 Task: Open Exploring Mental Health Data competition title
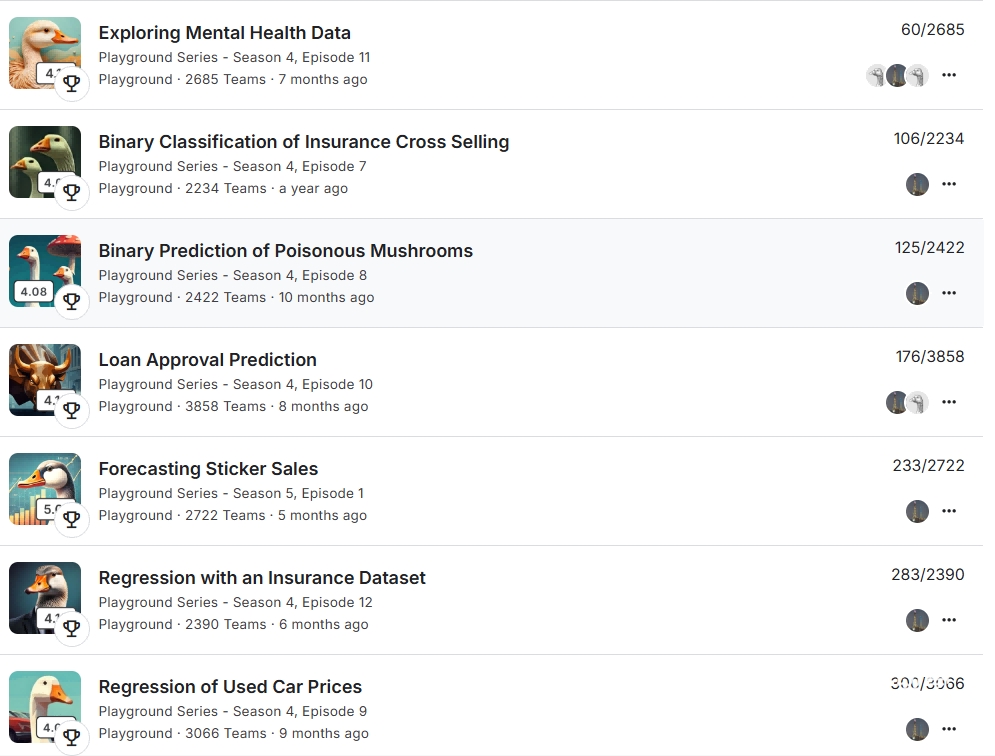coord(225,33)
